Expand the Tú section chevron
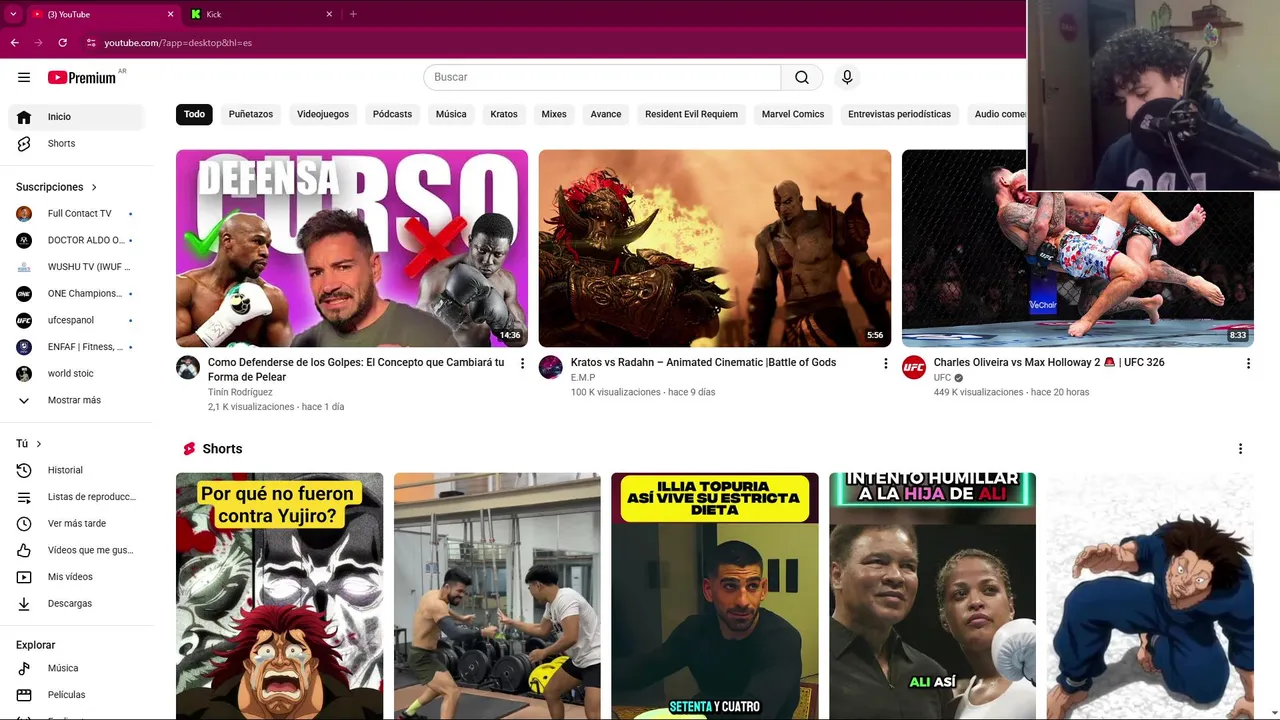 pos(39,444)
